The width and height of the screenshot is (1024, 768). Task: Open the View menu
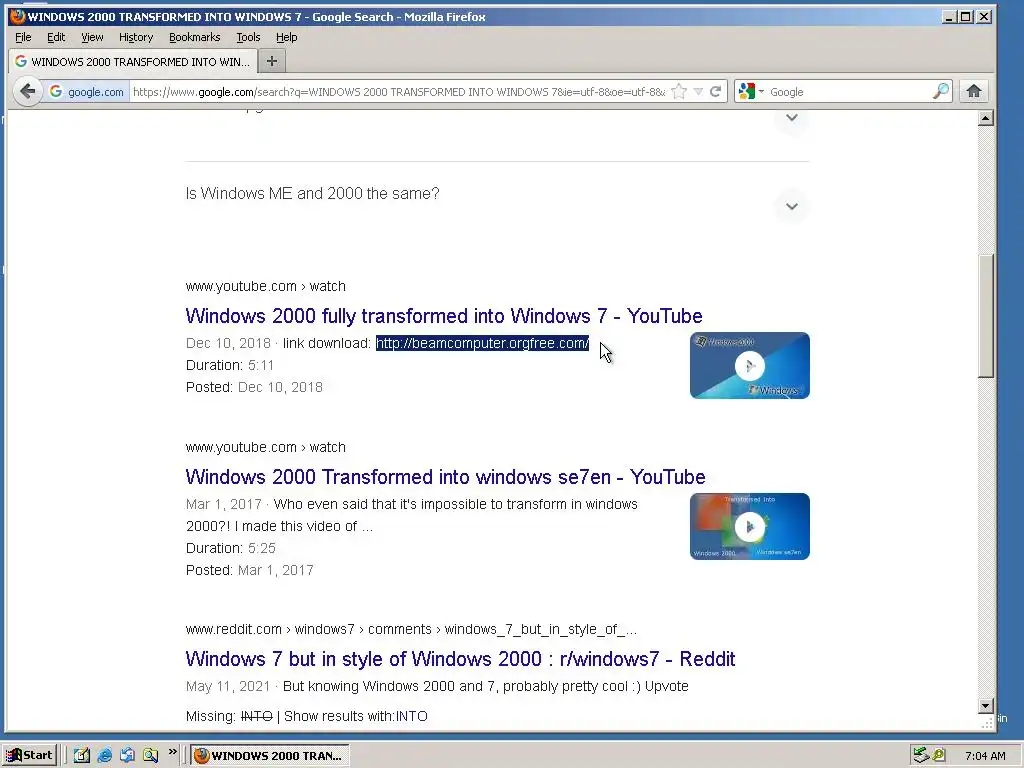tap(92, 37)
